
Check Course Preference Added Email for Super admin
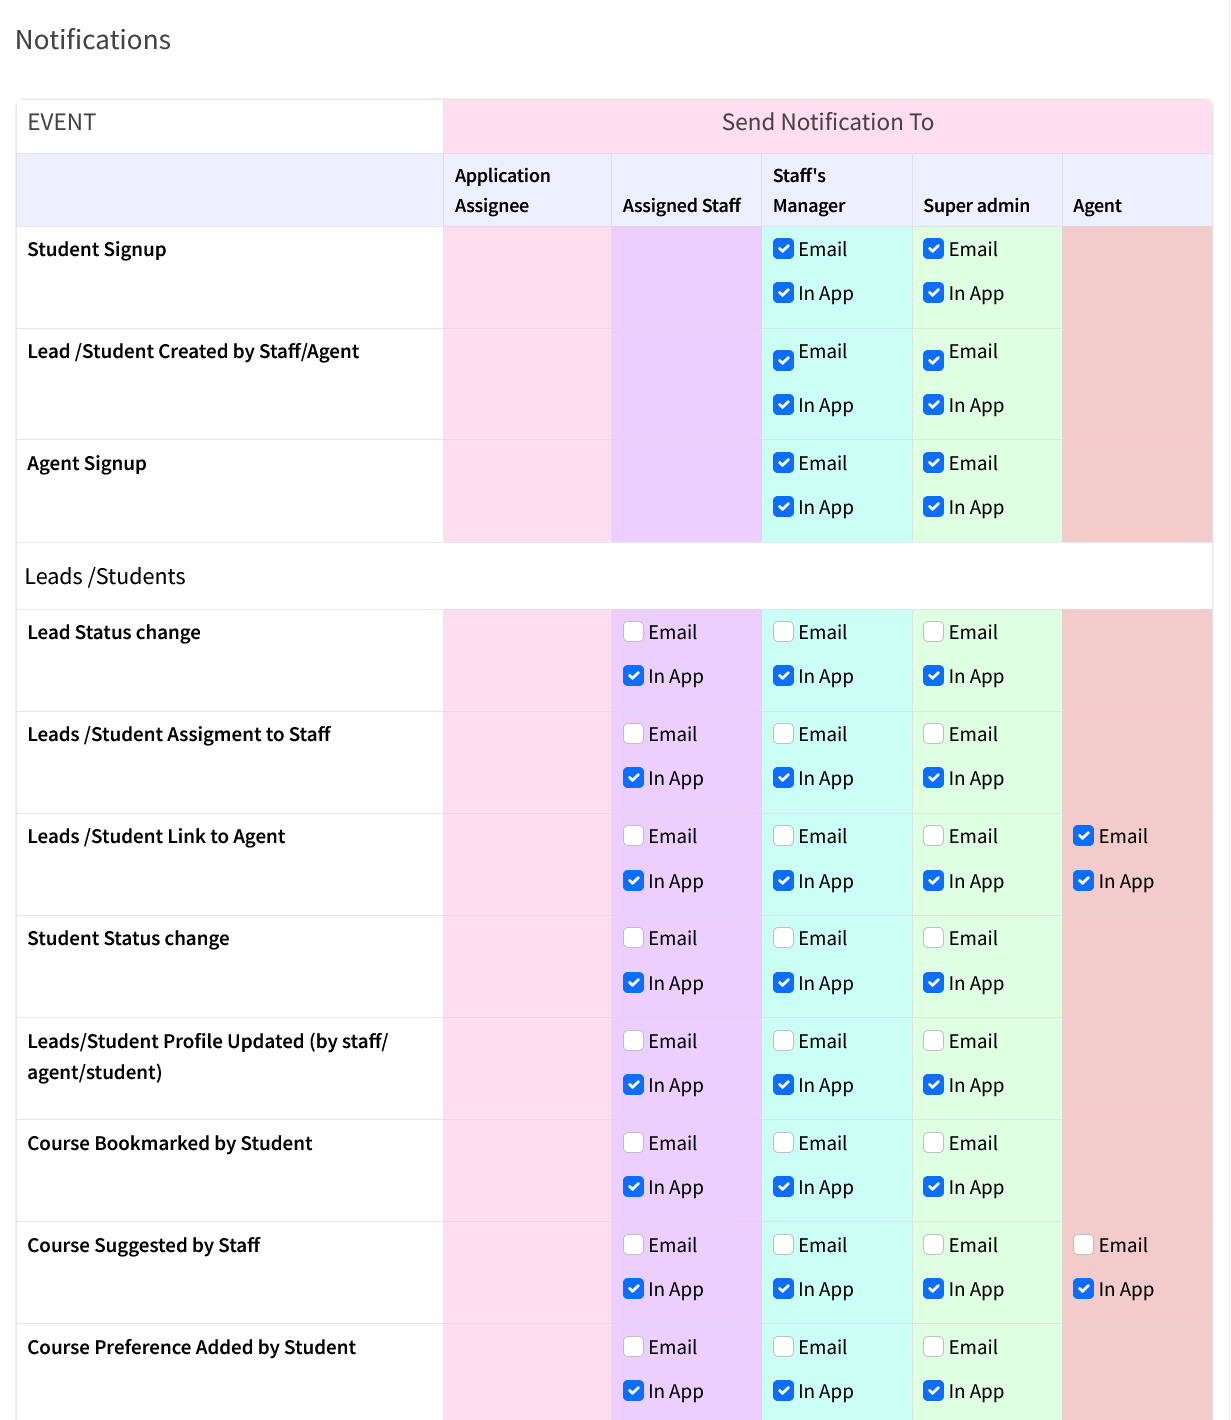click(933, 1347)
